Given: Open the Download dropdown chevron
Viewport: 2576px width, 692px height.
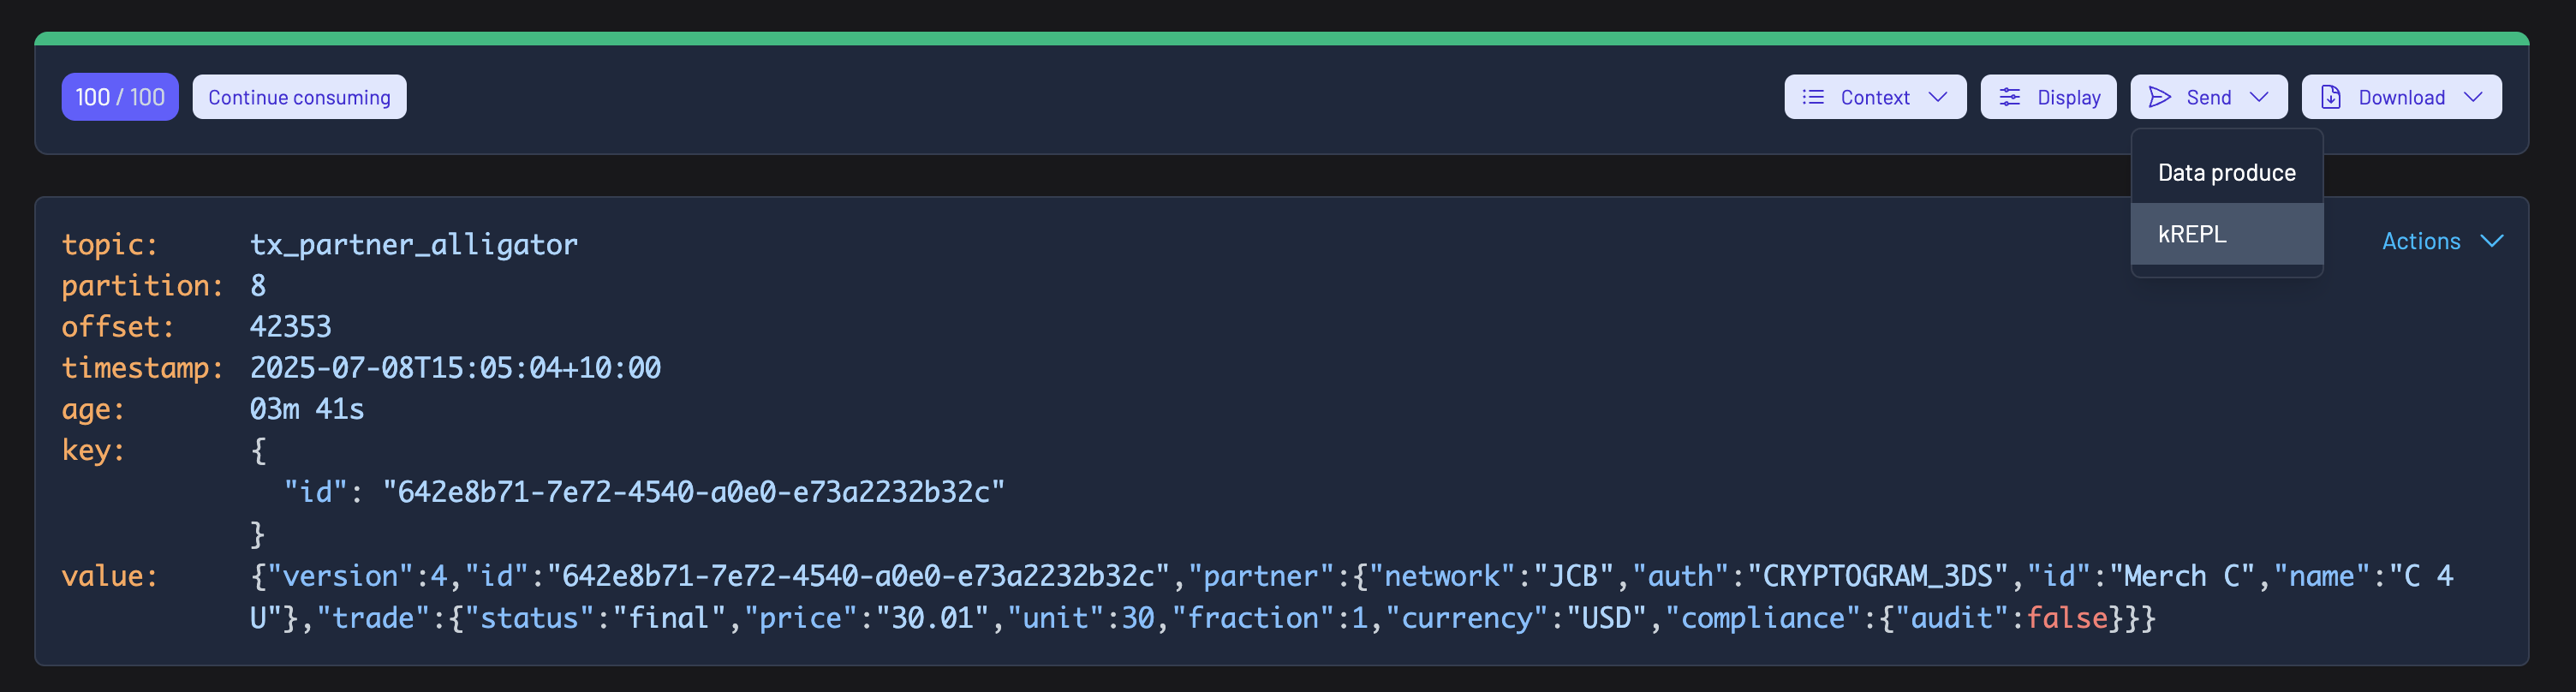Looking at the screenshot, I should point(2474,97).
